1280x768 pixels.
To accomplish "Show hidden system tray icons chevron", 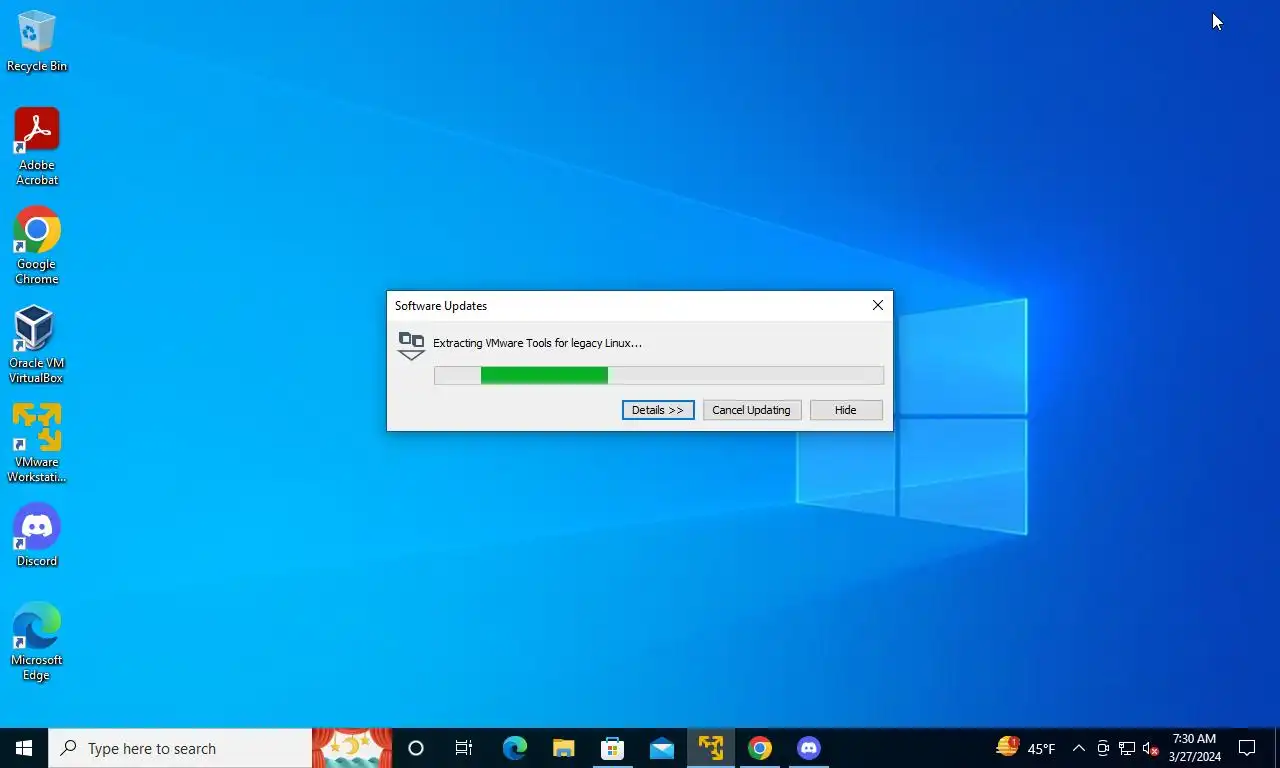I will click(x=1079, y=748).
